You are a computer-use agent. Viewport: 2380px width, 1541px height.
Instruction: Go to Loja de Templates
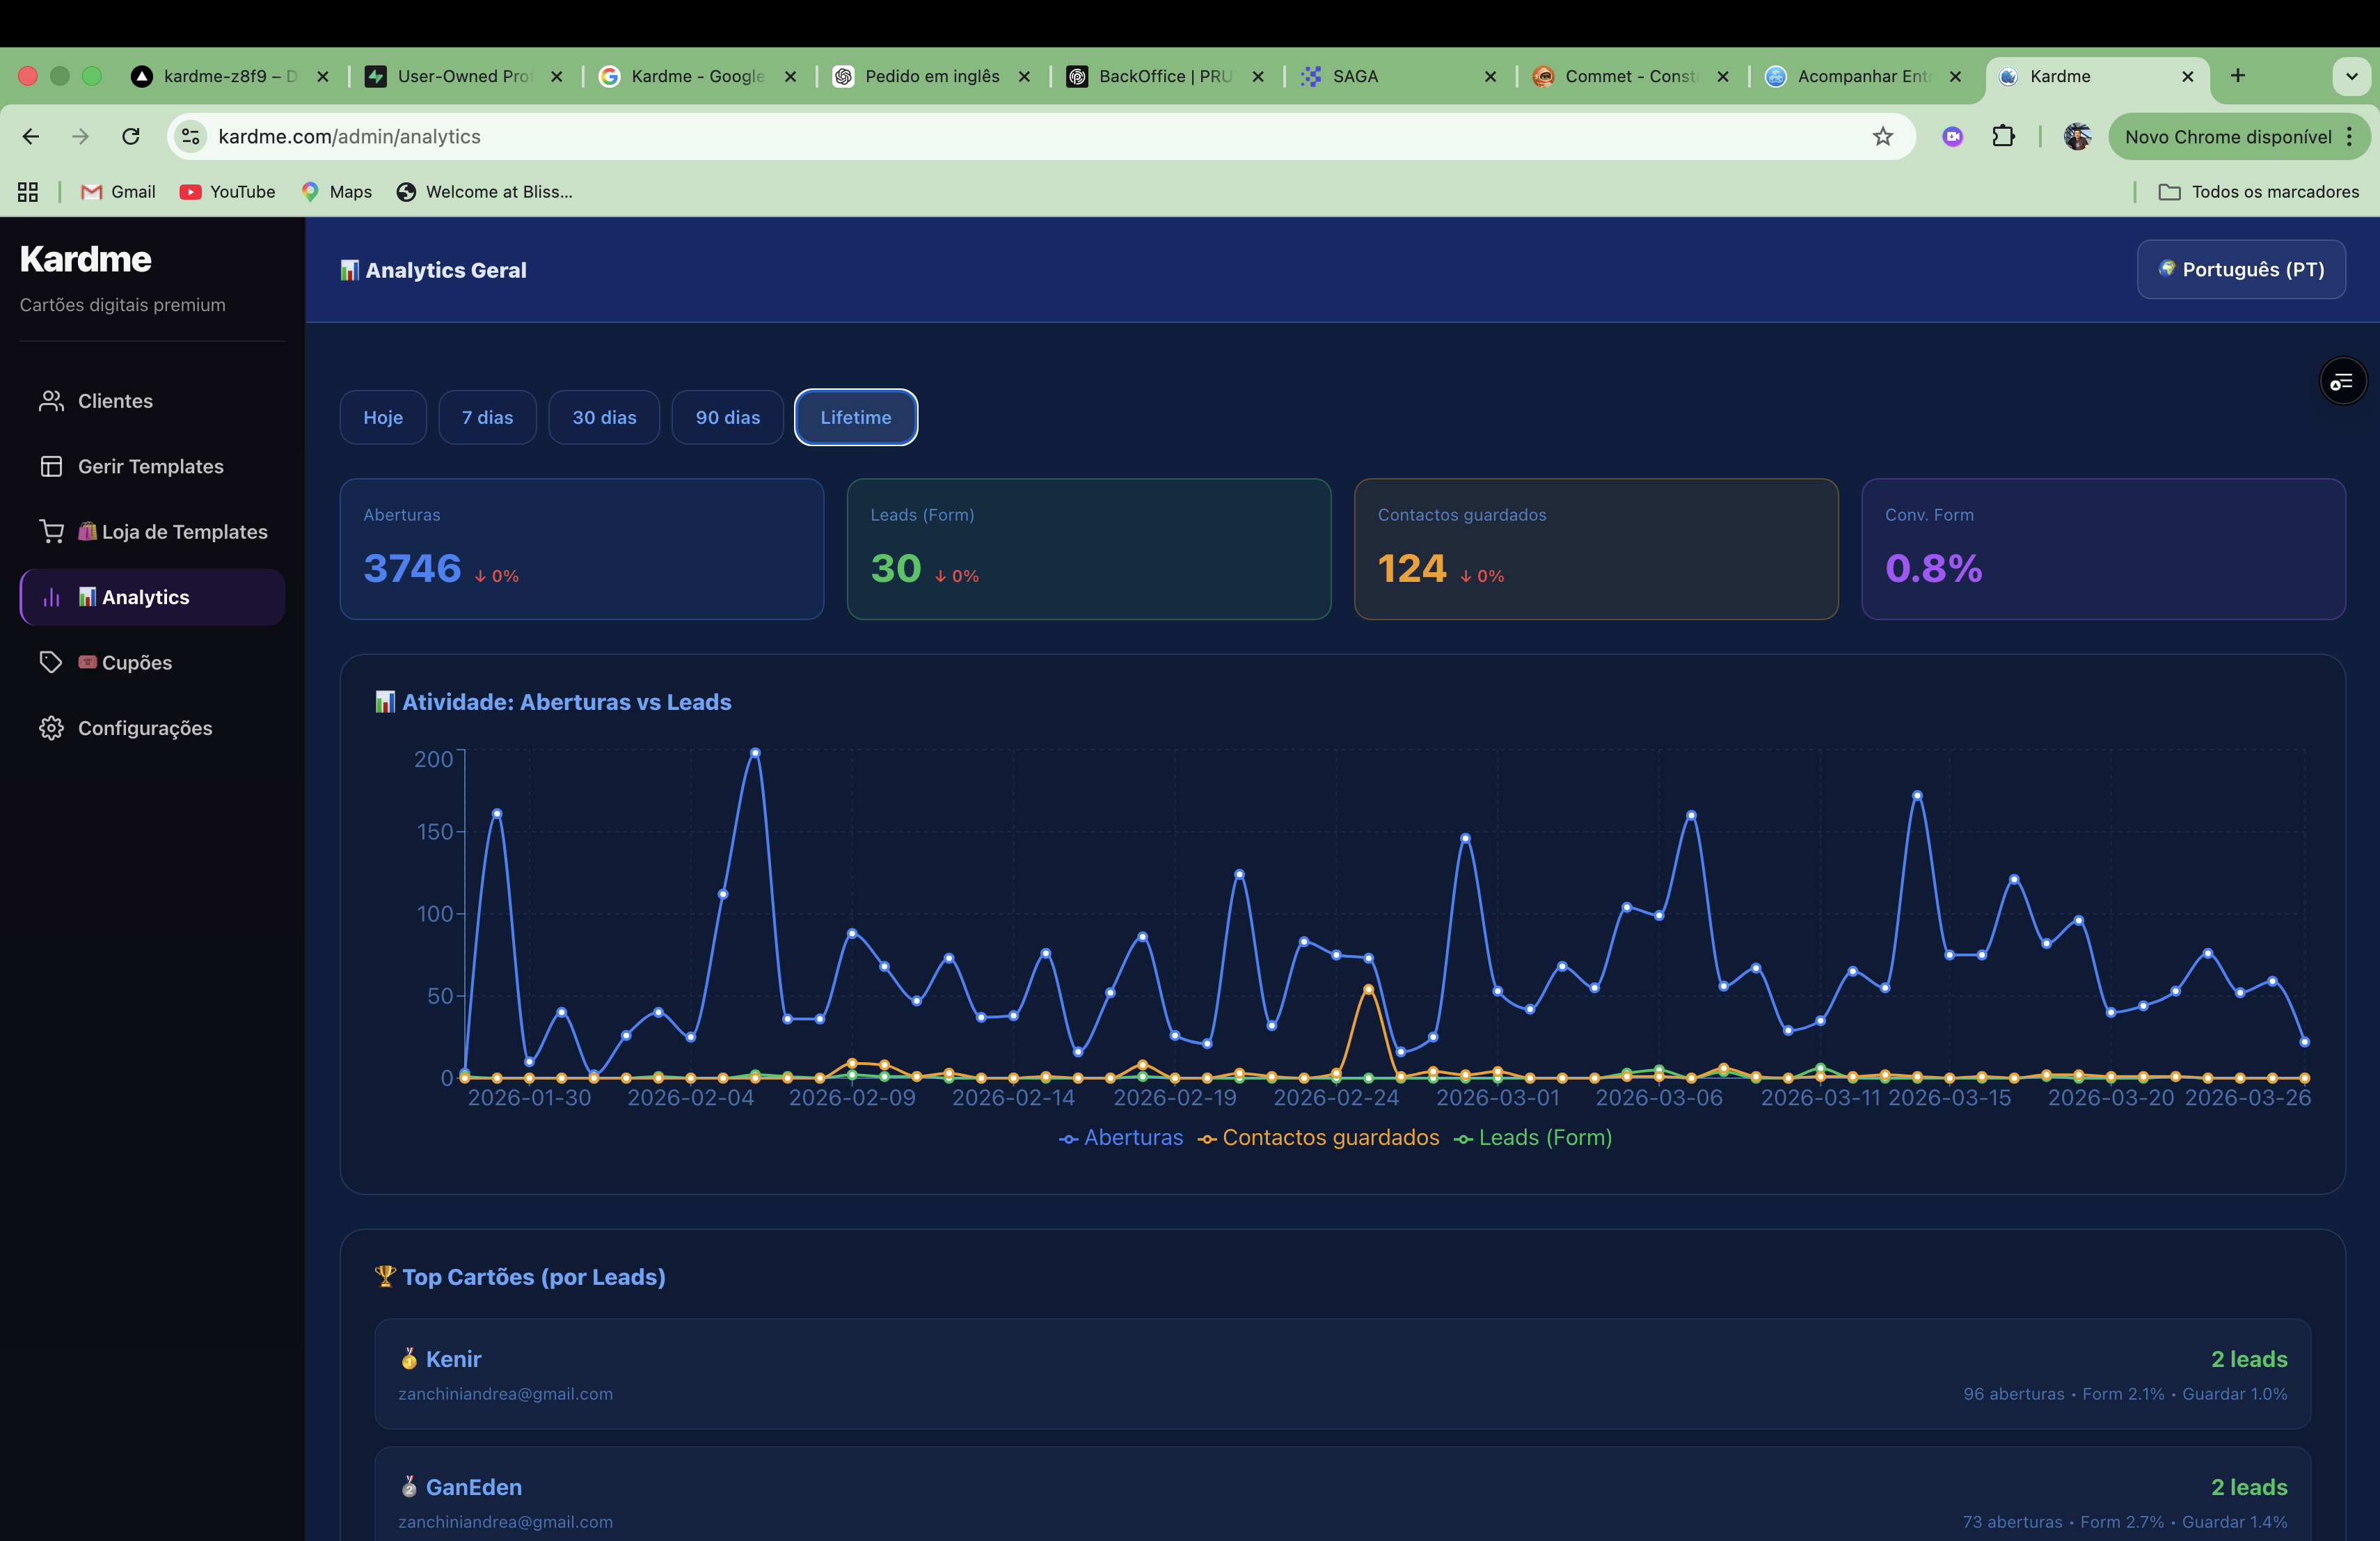pyautogui.click(x=184, y=532)
